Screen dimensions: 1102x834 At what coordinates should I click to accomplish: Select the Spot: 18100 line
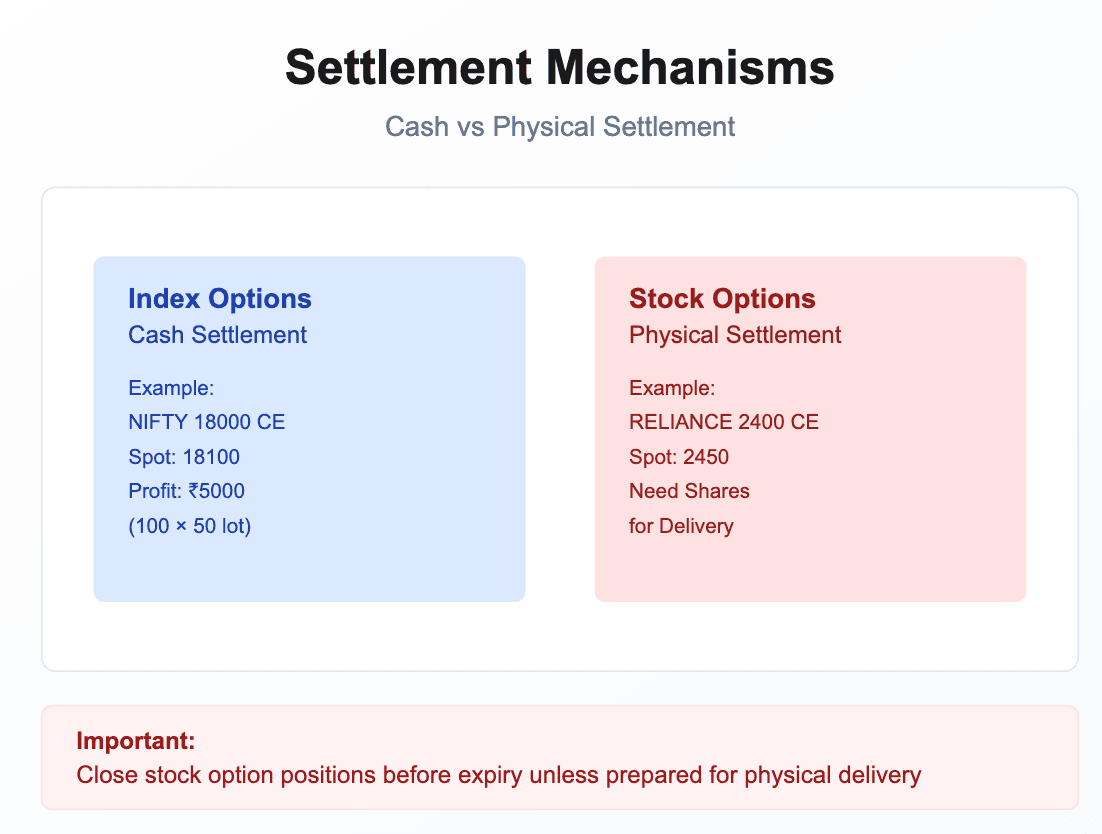click(x=184, y=457)
